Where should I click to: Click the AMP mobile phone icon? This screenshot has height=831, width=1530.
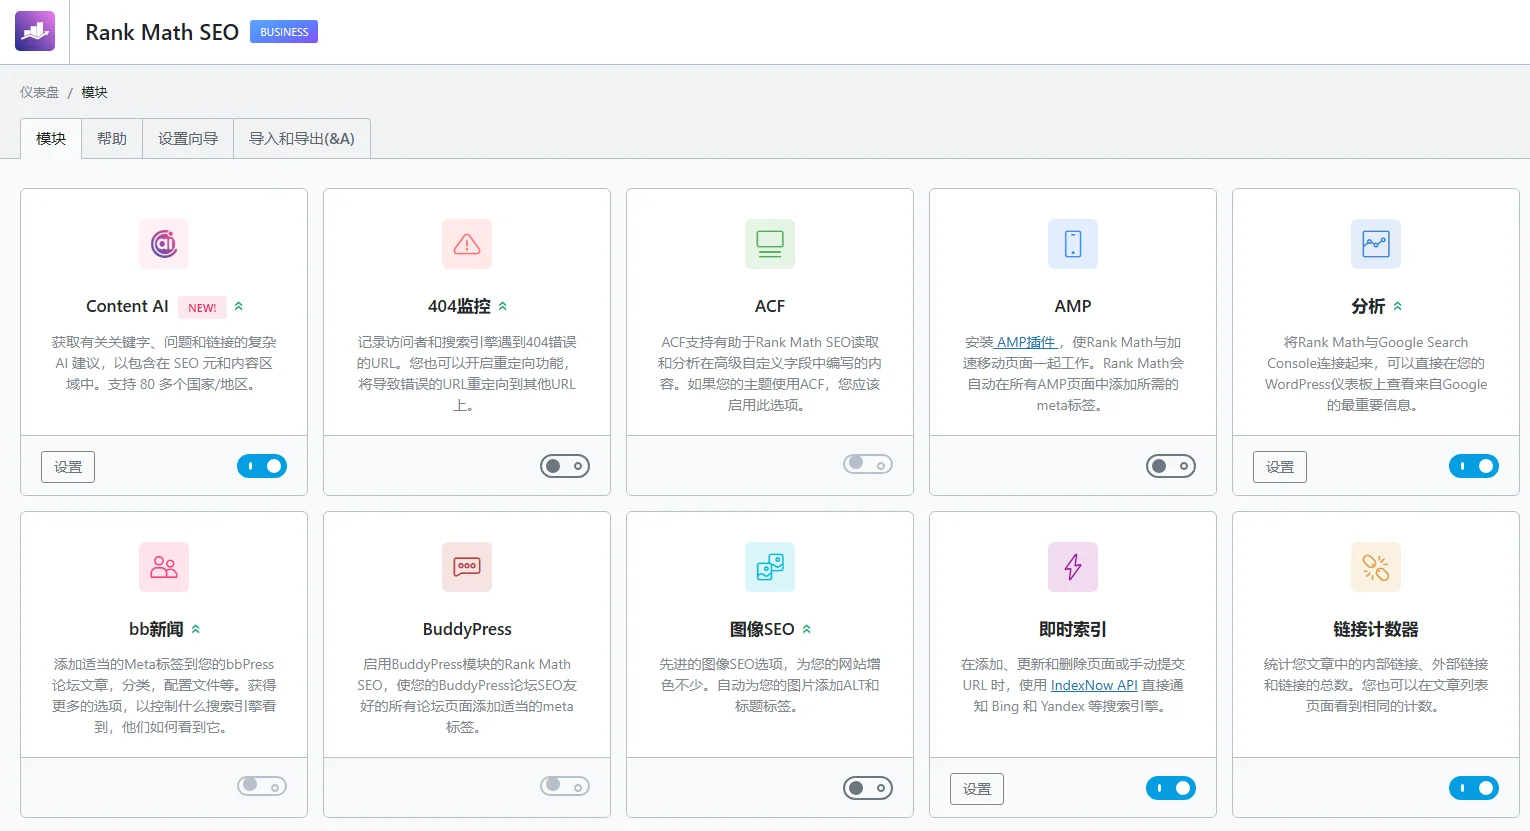[1072, 243]
